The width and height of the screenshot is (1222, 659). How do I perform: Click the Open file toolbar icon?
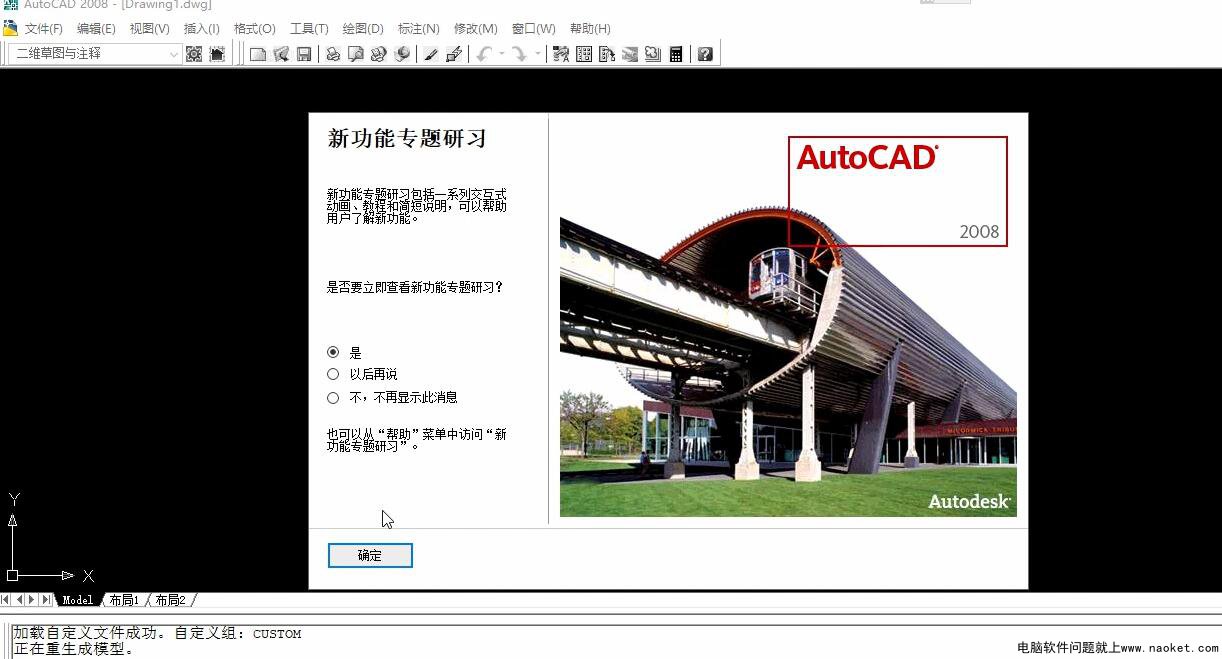tap(281, 54)
